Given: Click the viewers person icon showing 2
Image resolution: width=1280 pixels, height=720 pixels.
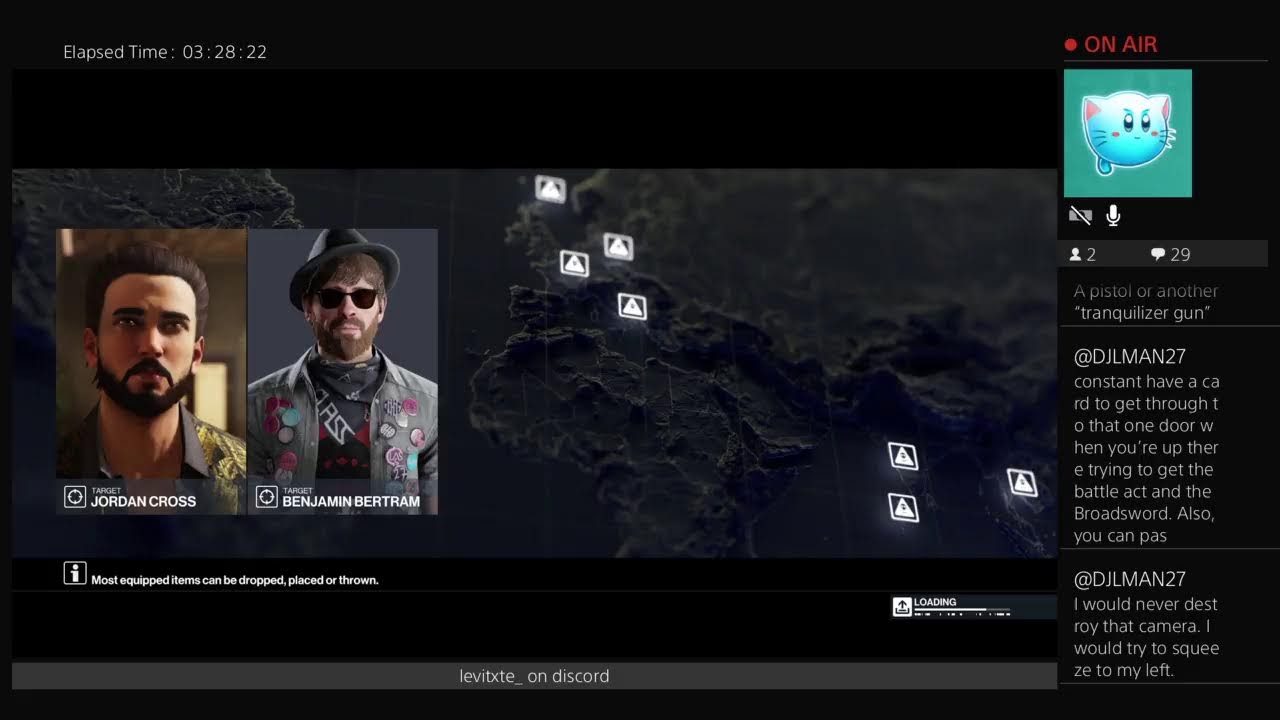Looking at the screenshot, I should (1076, 255).
